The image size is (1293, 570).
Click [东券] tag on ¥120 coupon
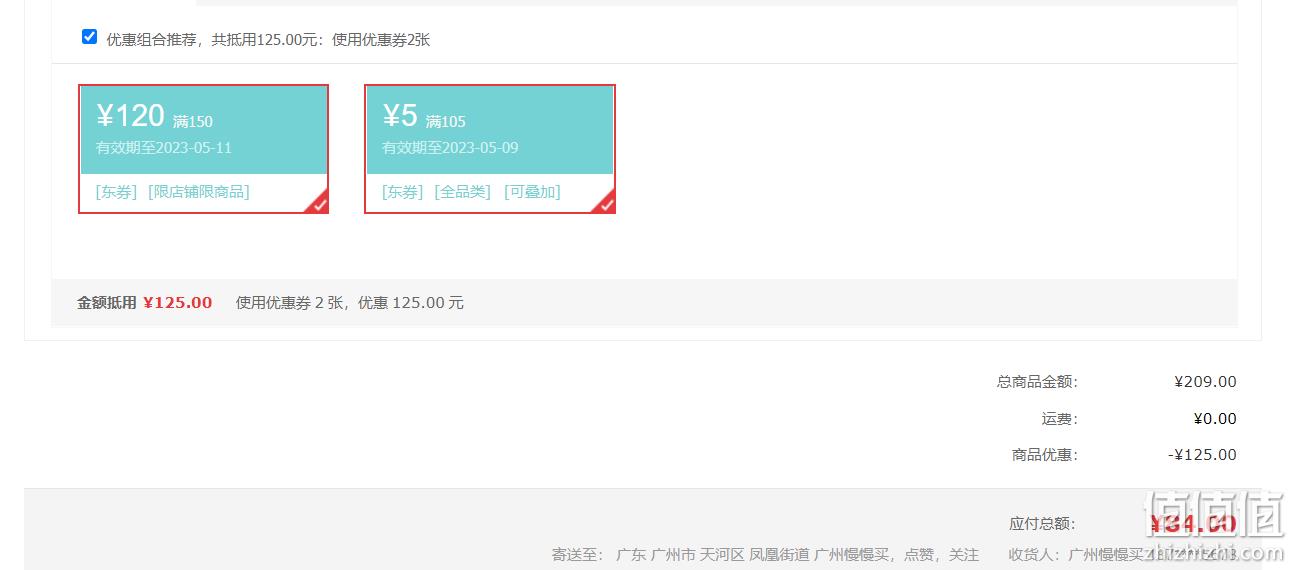pyautogui.click(x=116, y=192)
